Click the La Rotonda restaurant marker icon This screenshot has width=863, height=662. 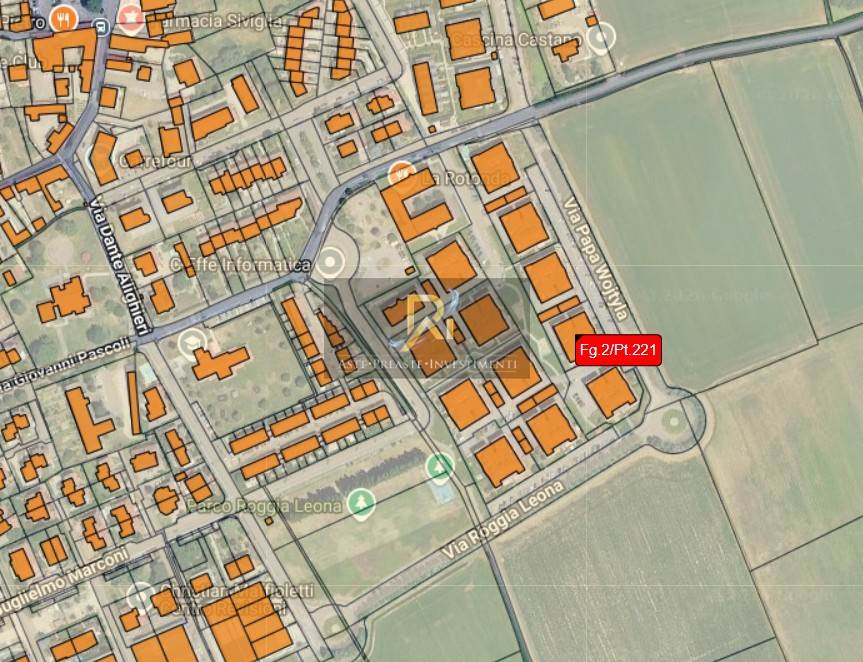[x=401, y=174]
